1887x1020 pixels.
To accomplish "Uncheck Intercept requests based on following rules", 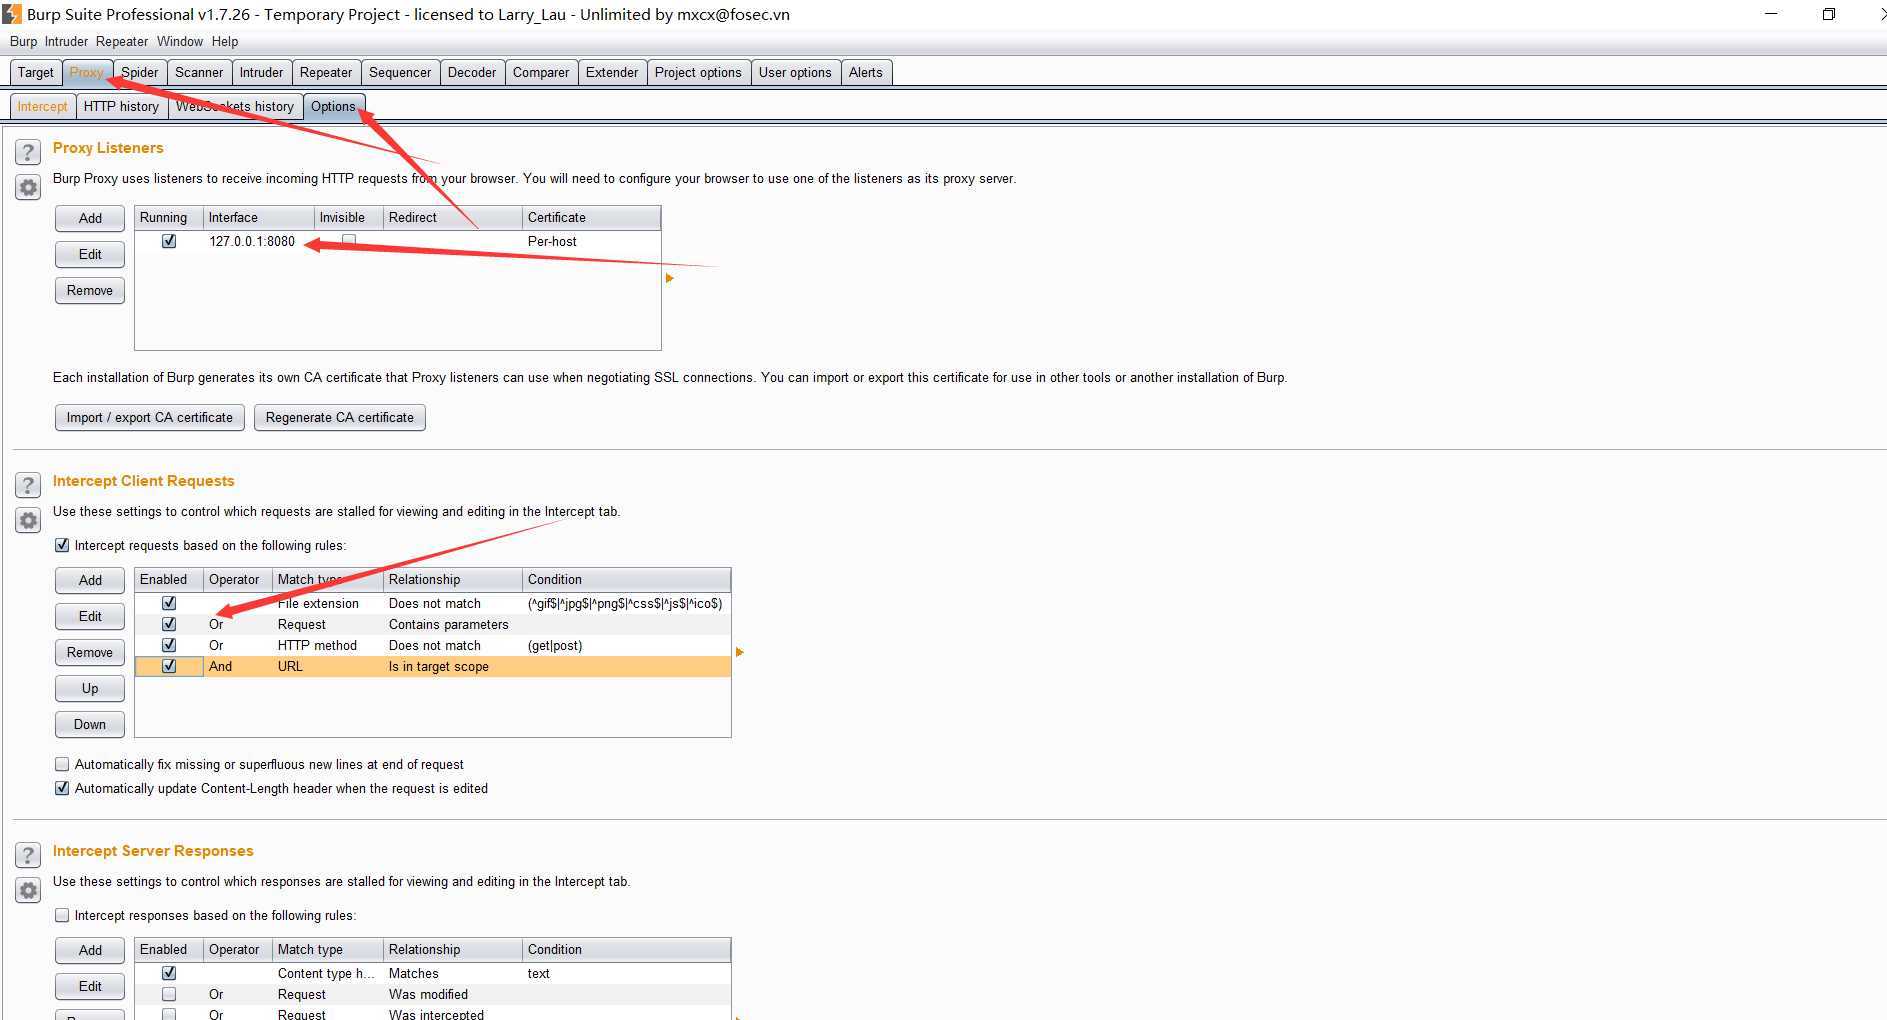I will [x=62, y=545].
